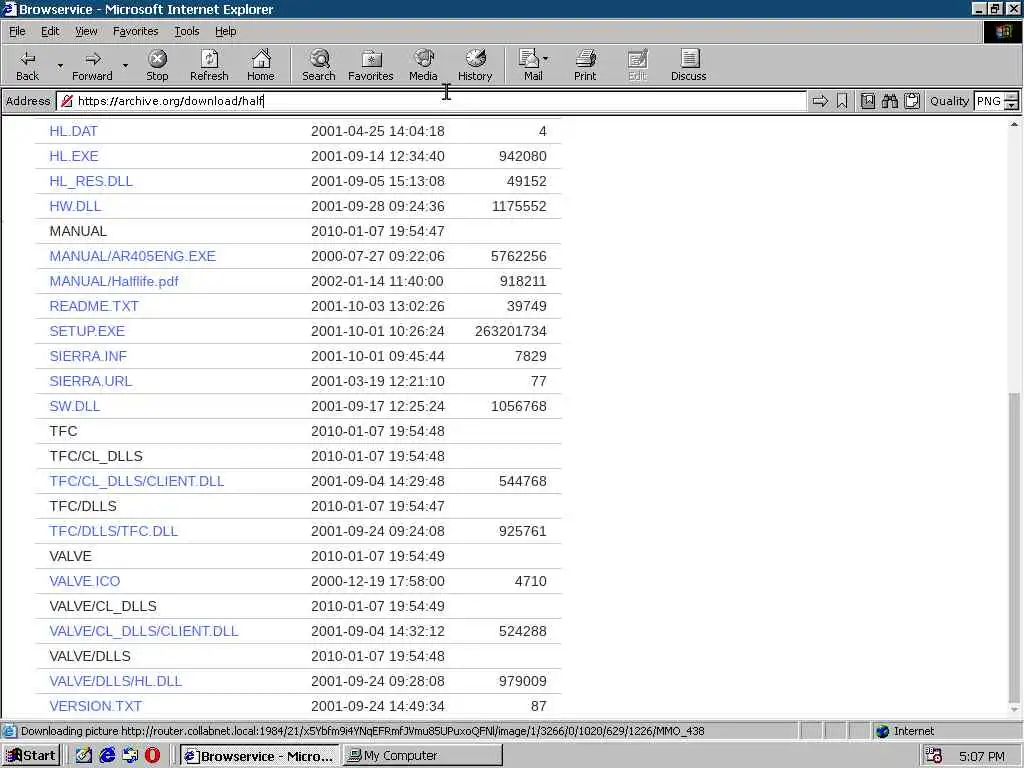Click the Discuss toolbar icon
Viewport: 1024px width, 768px height.
click(688, 65)
